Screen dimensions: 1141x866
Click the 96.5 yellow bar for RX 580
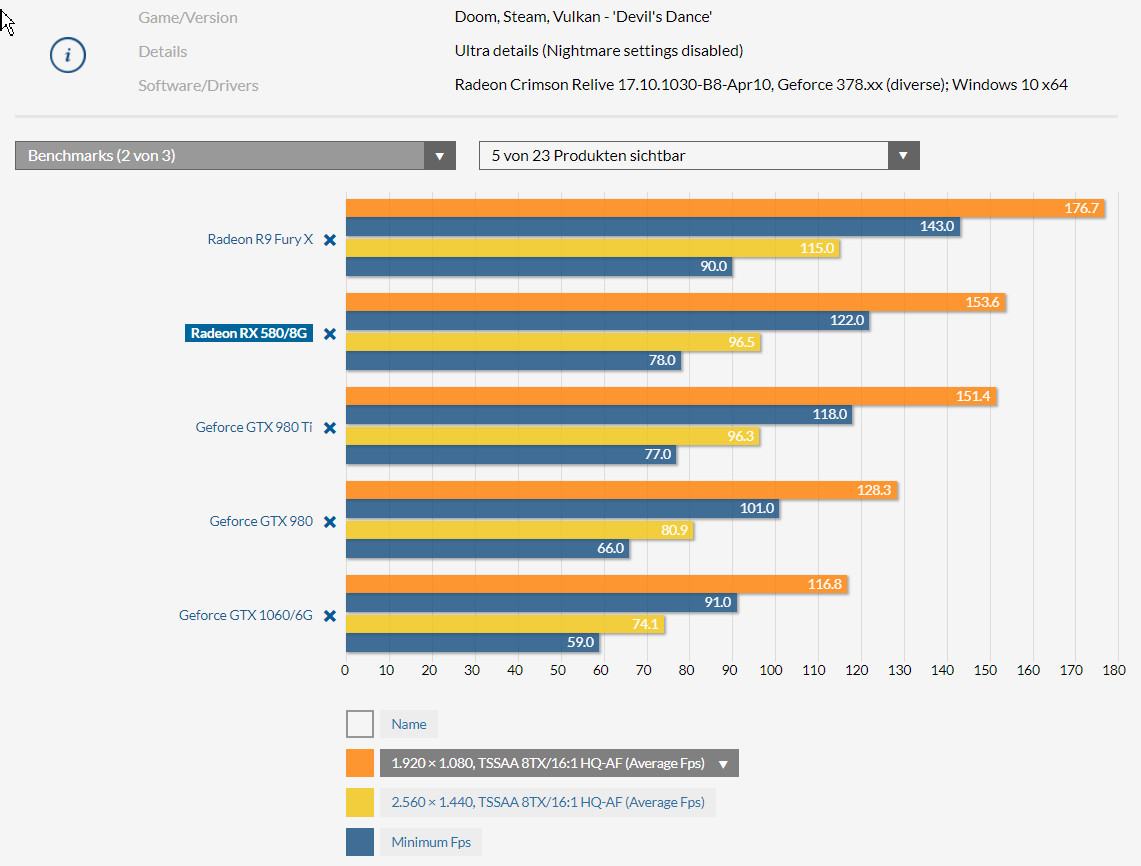(x=553, y=342)
